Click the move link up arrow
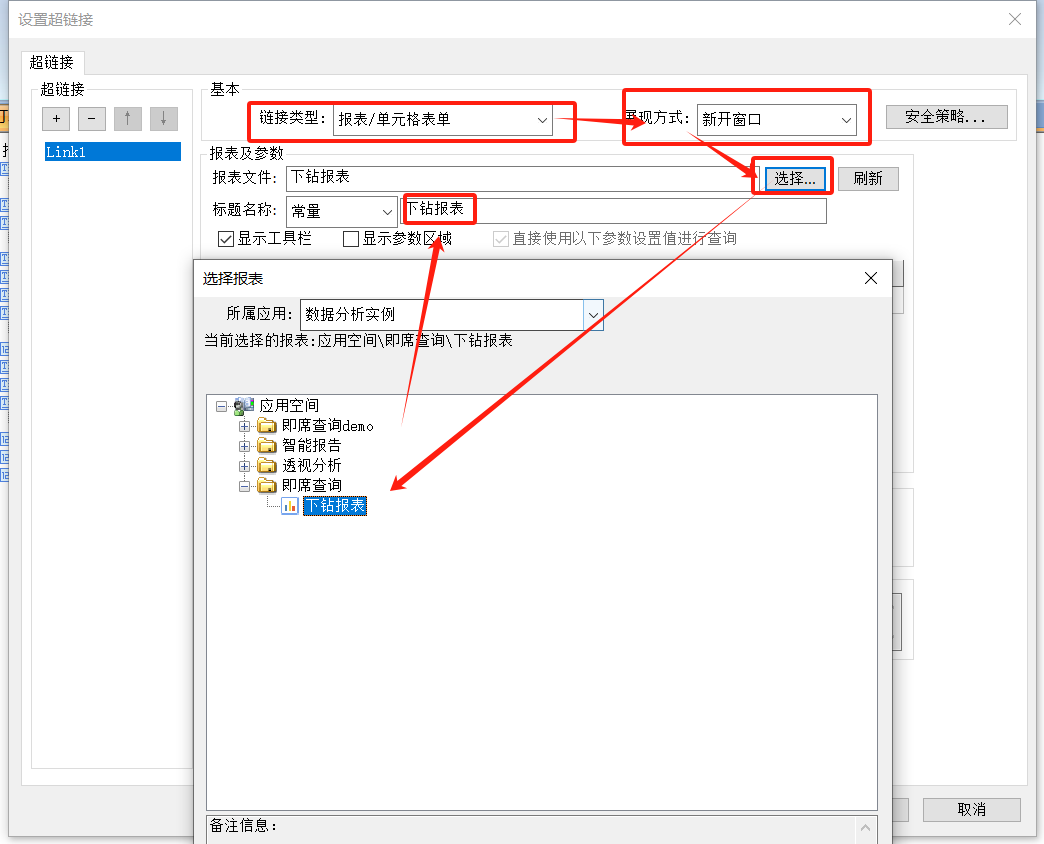1044x844 pixels. [128, 119]
